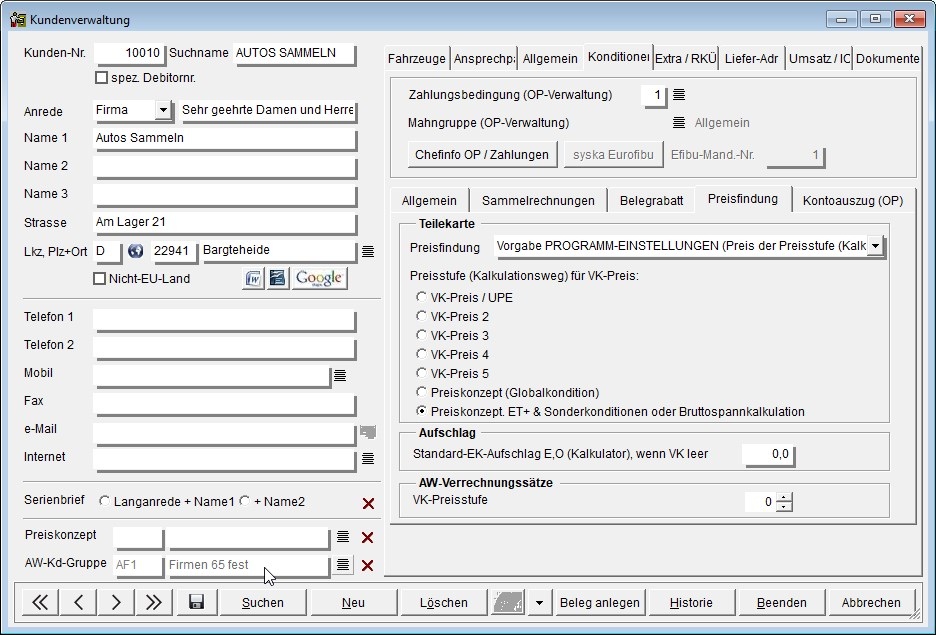
Task: Click into the Telefon 1 field
Action: [225, 319]
